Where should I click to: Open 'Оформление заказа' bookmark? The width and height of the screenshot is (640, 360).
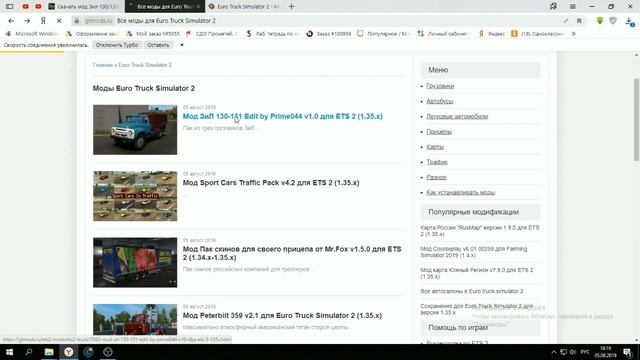tap(93, 34)
